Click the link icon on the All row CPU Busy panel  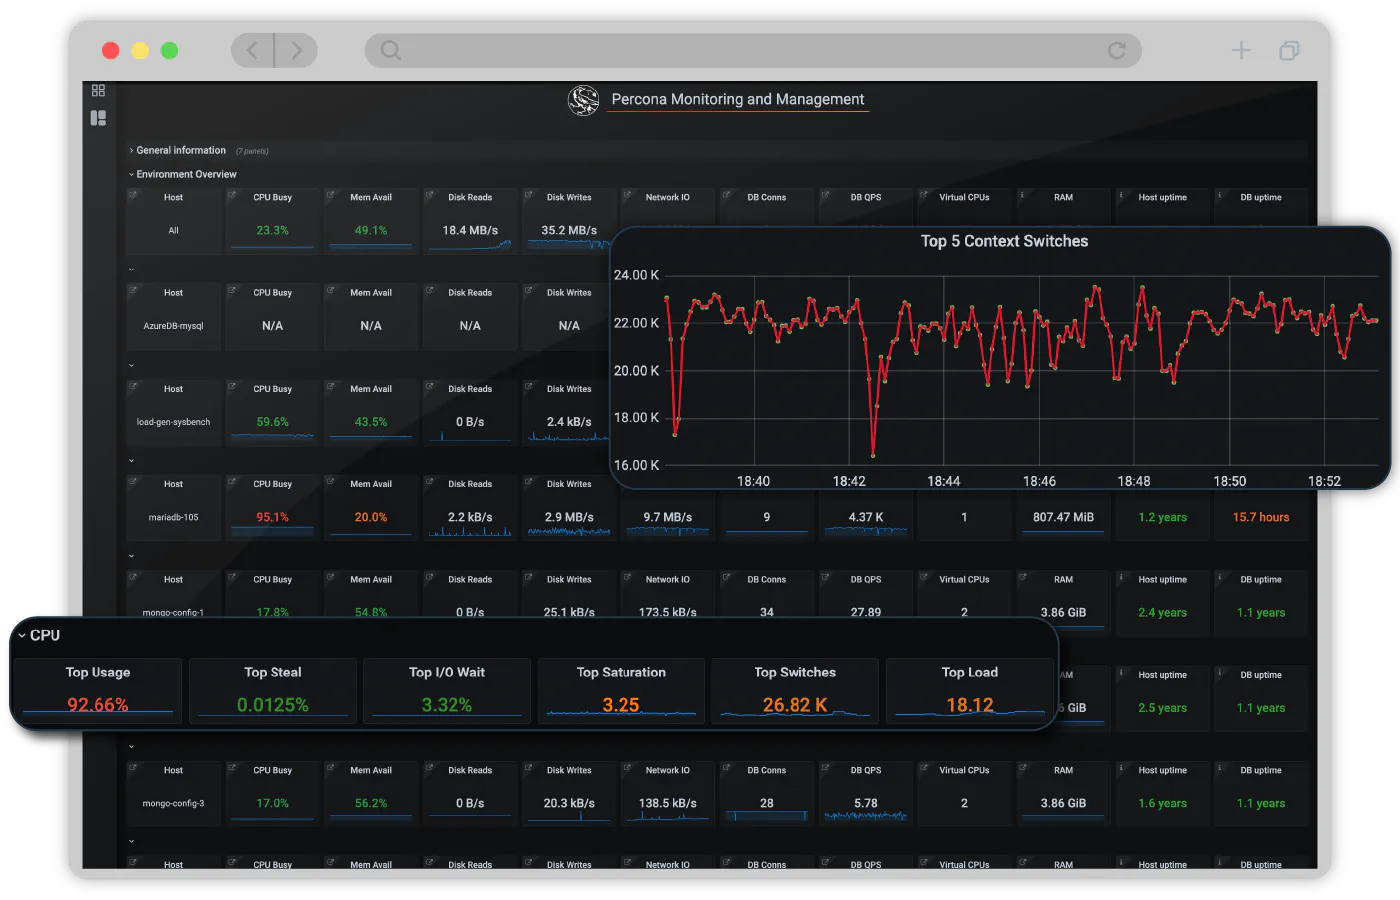click(232, 195)
